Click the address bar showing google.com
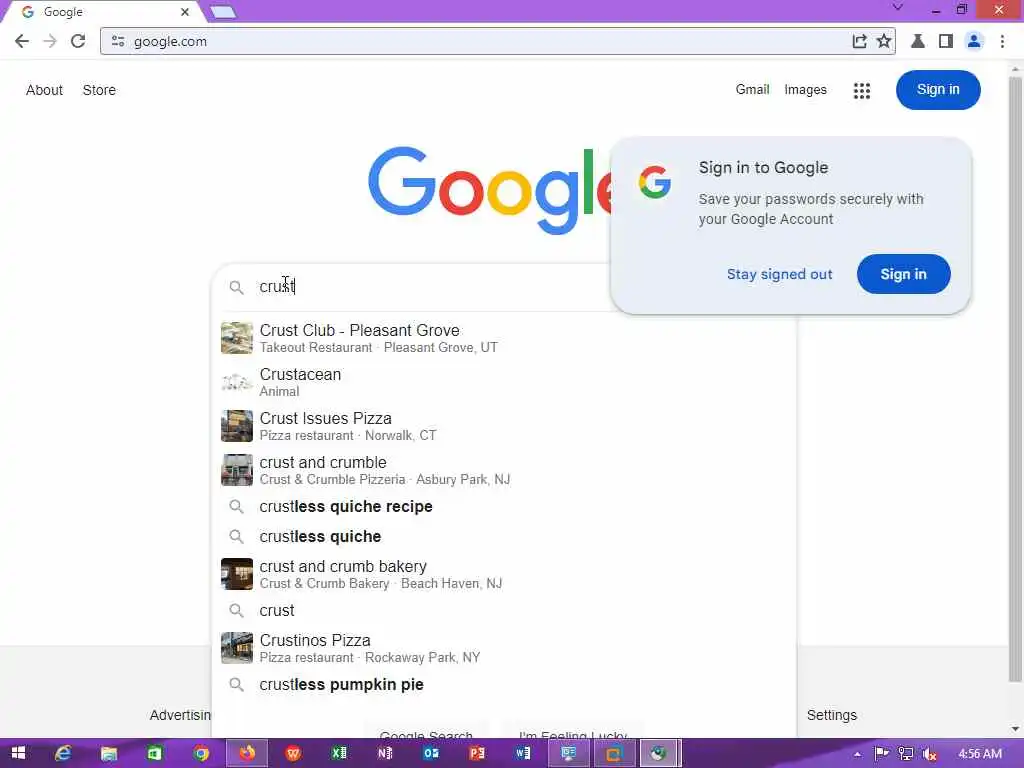This screenshot has height=768, width=1024. click(x=482, y=41)
